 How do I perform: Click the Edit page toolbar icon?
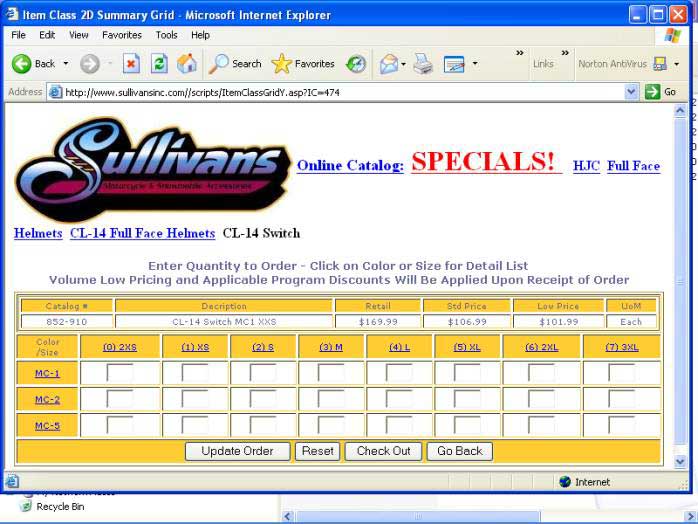coord(454,64)
